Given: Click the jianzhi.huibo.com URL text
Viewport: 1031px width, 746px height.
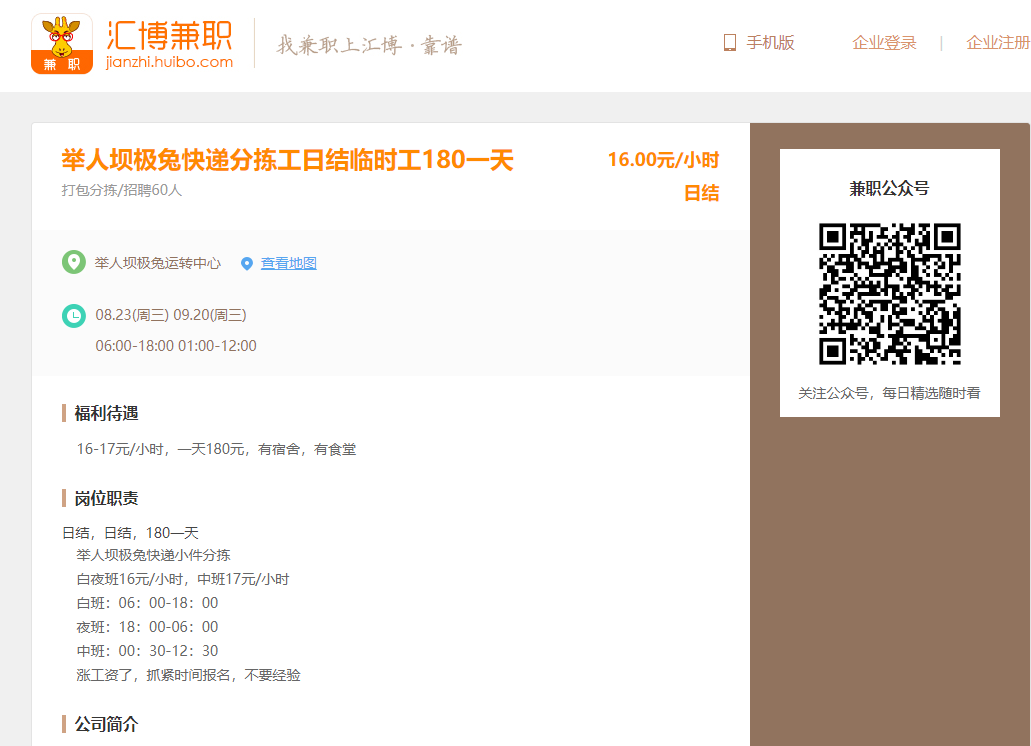Looking at the screenshot, I should [169, 62].
